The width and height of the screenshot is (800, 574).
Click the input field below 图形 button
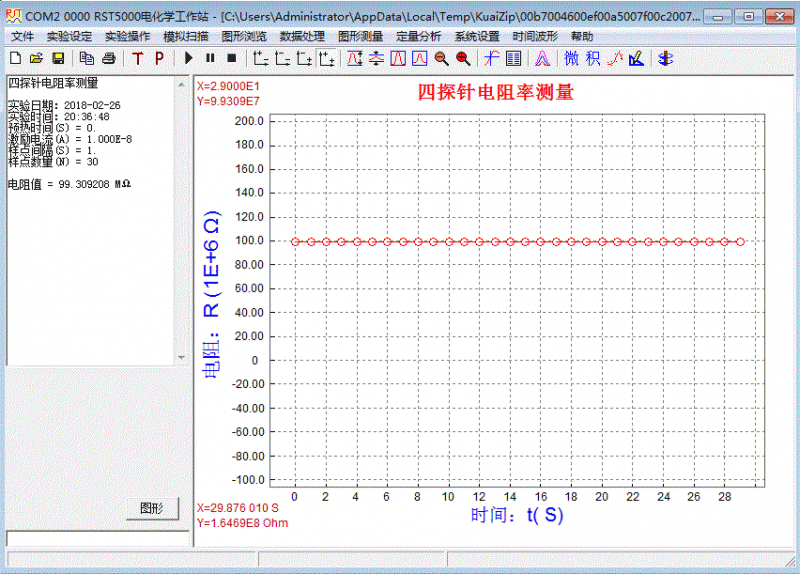pos(97,538)
